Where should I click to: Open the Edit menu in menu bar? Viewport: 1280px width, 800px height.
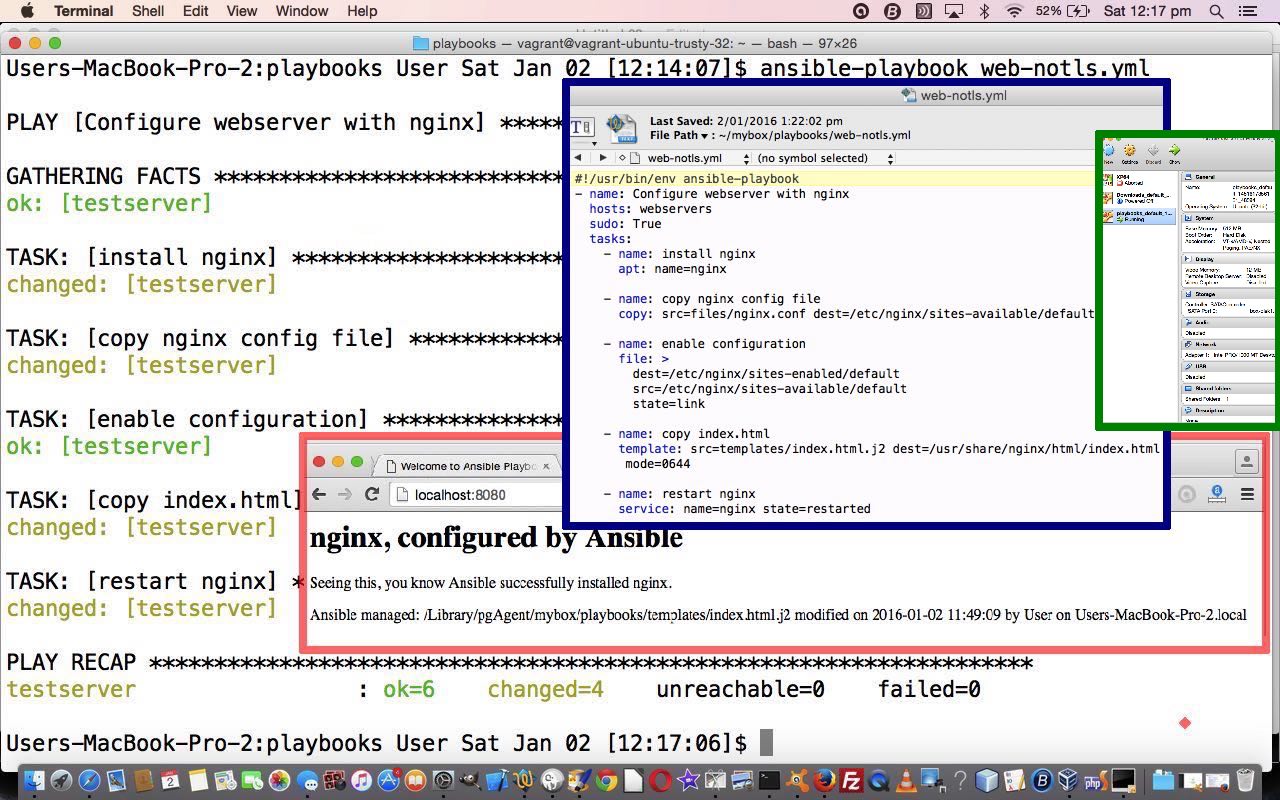[x=195, y=11]
